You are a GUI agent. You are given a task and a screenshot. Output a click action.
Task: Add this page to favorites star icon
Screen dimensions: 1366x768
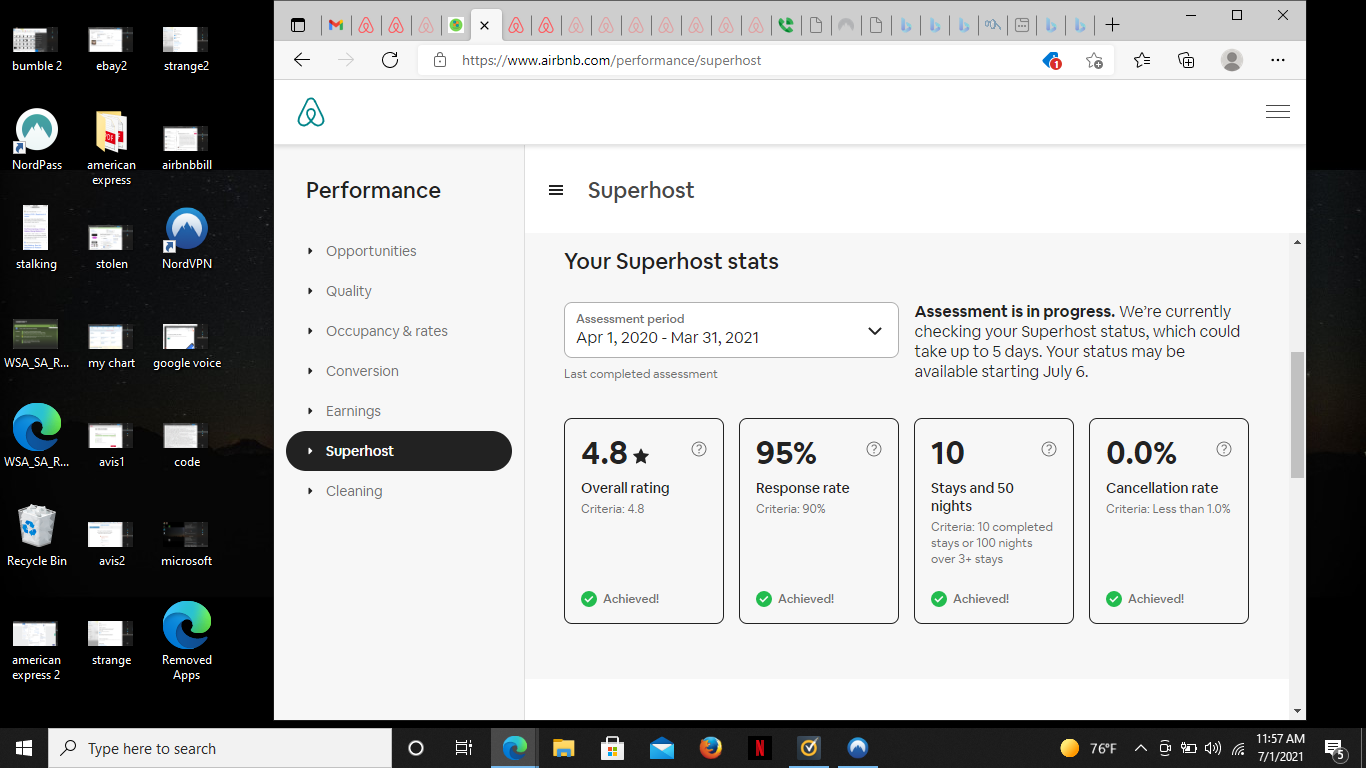point(1094,60)
